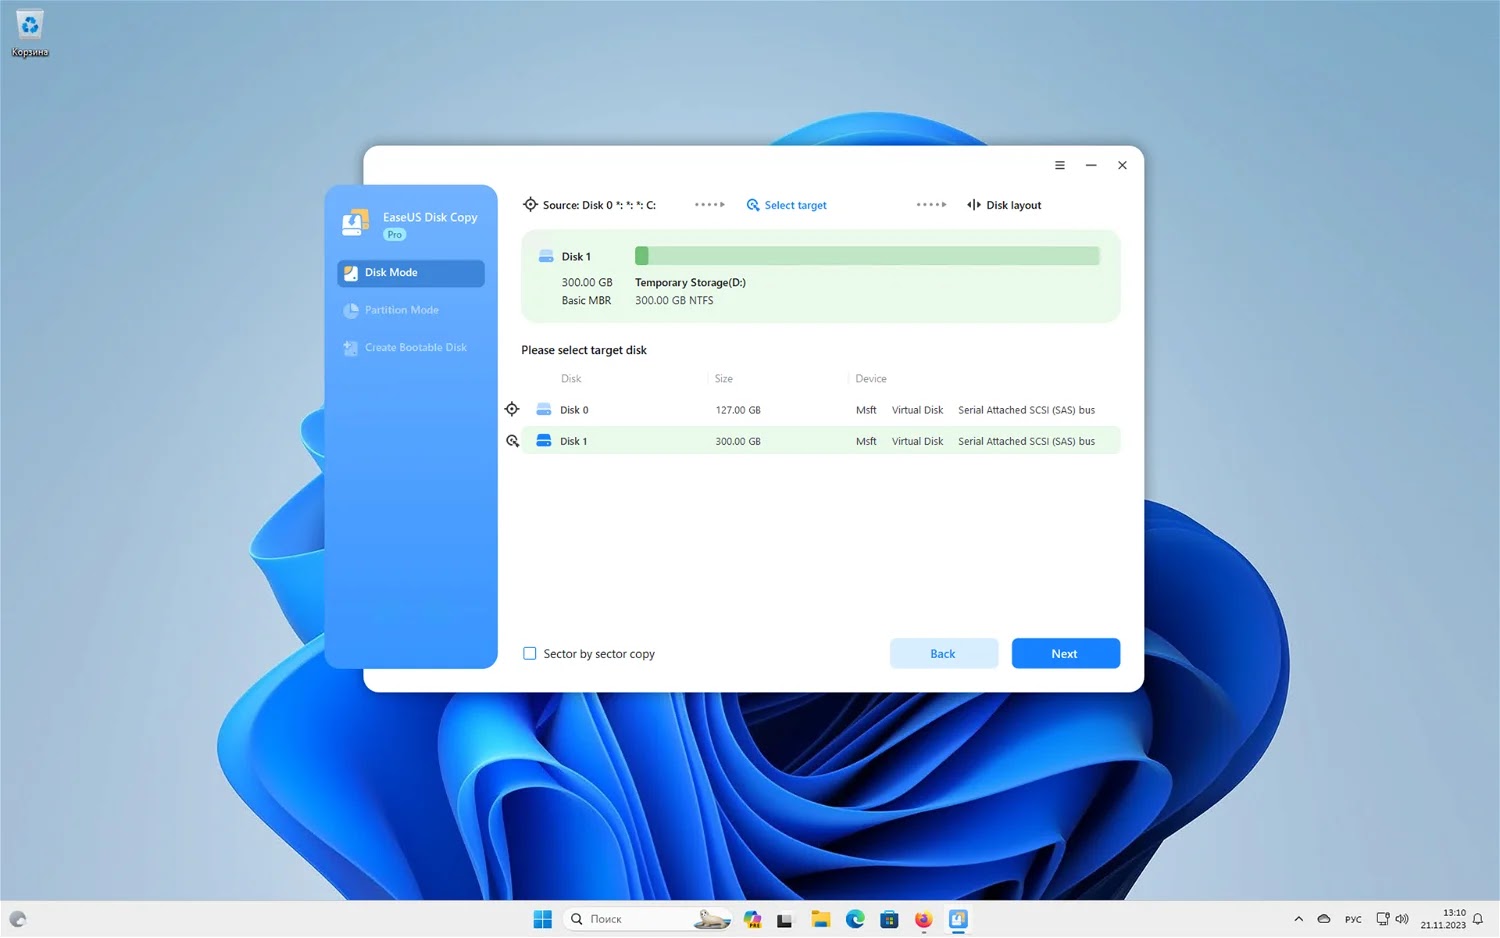Click the taskbar search field

648,919
